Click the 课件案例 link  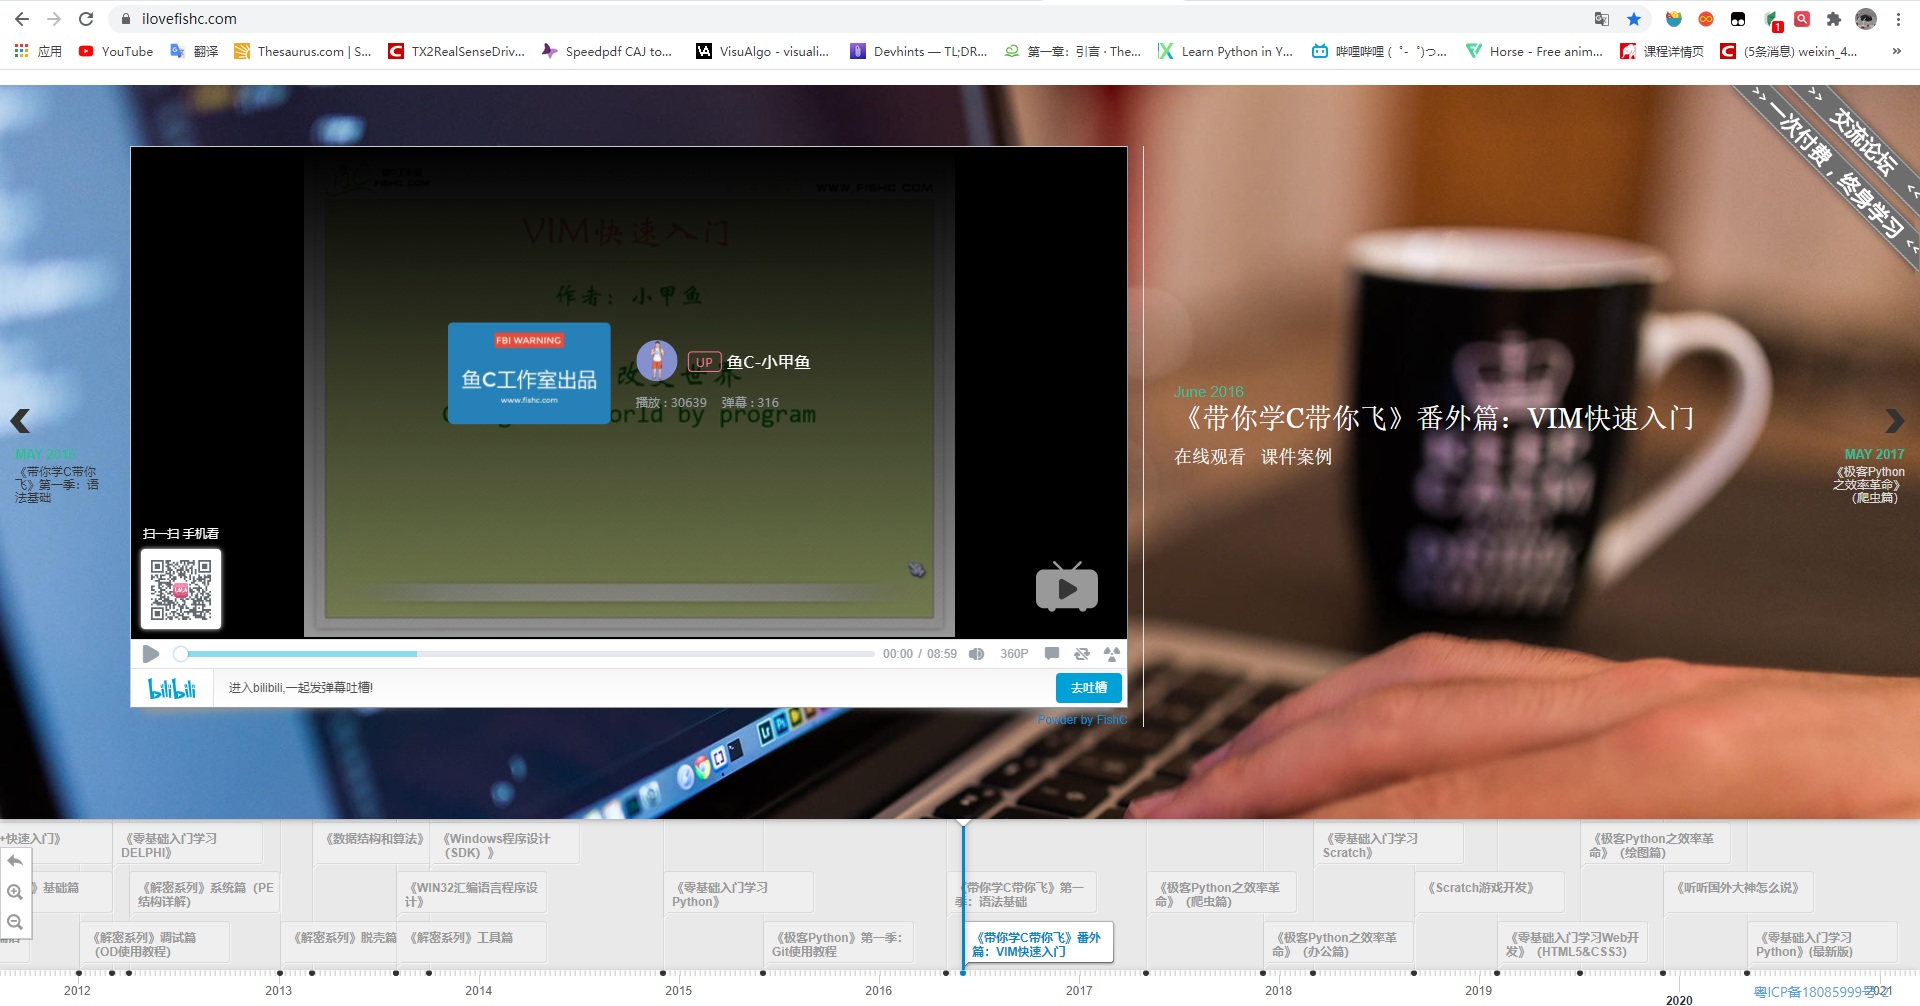pyautogui.click(x=1296, y=457)
